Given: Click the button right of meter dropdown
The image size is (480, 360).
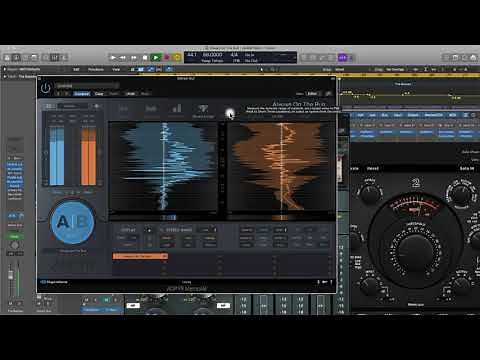Looking at the screenshot, I should [x=96, y=106].
